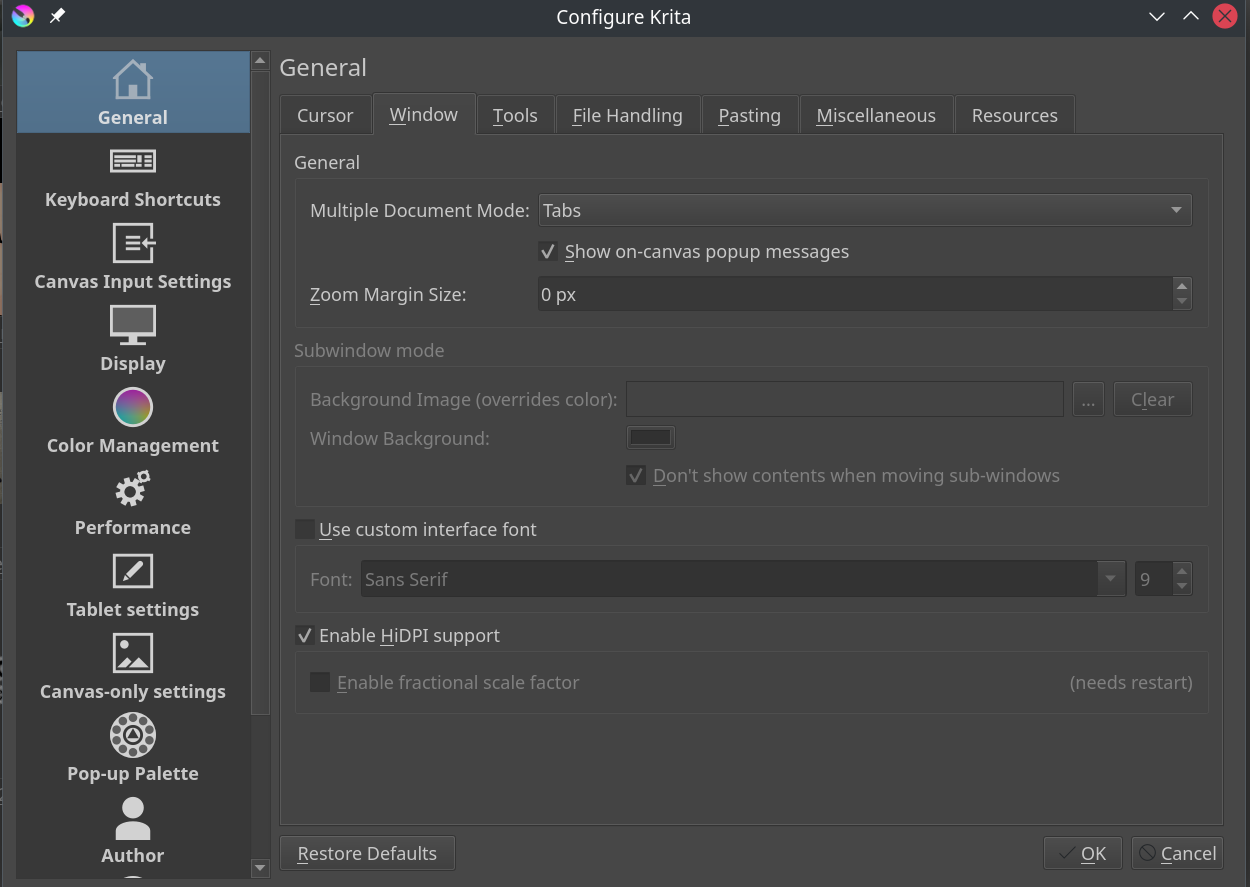Open Keyboard Shortcuts settings icon
This screenshot has height=887, width=1250.
[x=132, y=162]
